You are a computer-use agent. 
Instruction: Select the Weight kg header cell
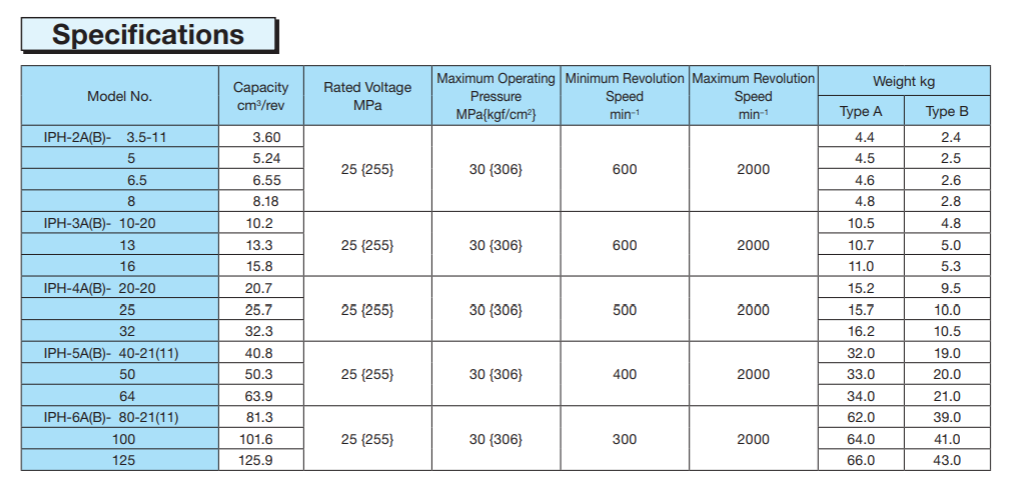(903, 81)
